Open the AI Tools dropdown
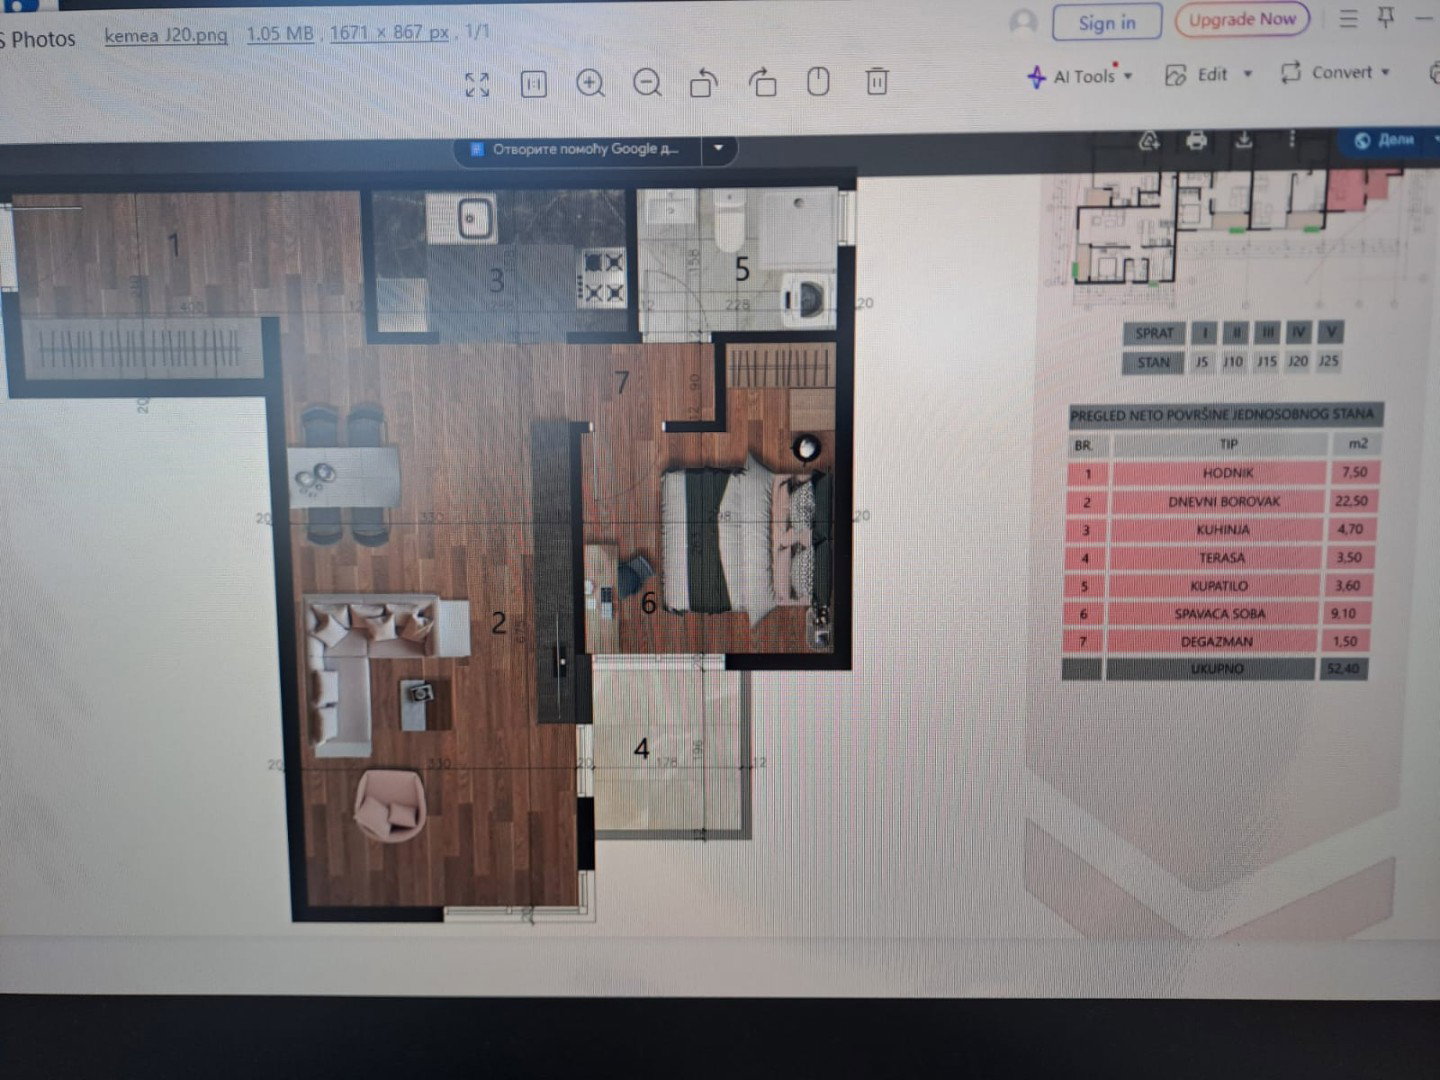The width and height of the screenshot is (1440, 1080). 1081,76
